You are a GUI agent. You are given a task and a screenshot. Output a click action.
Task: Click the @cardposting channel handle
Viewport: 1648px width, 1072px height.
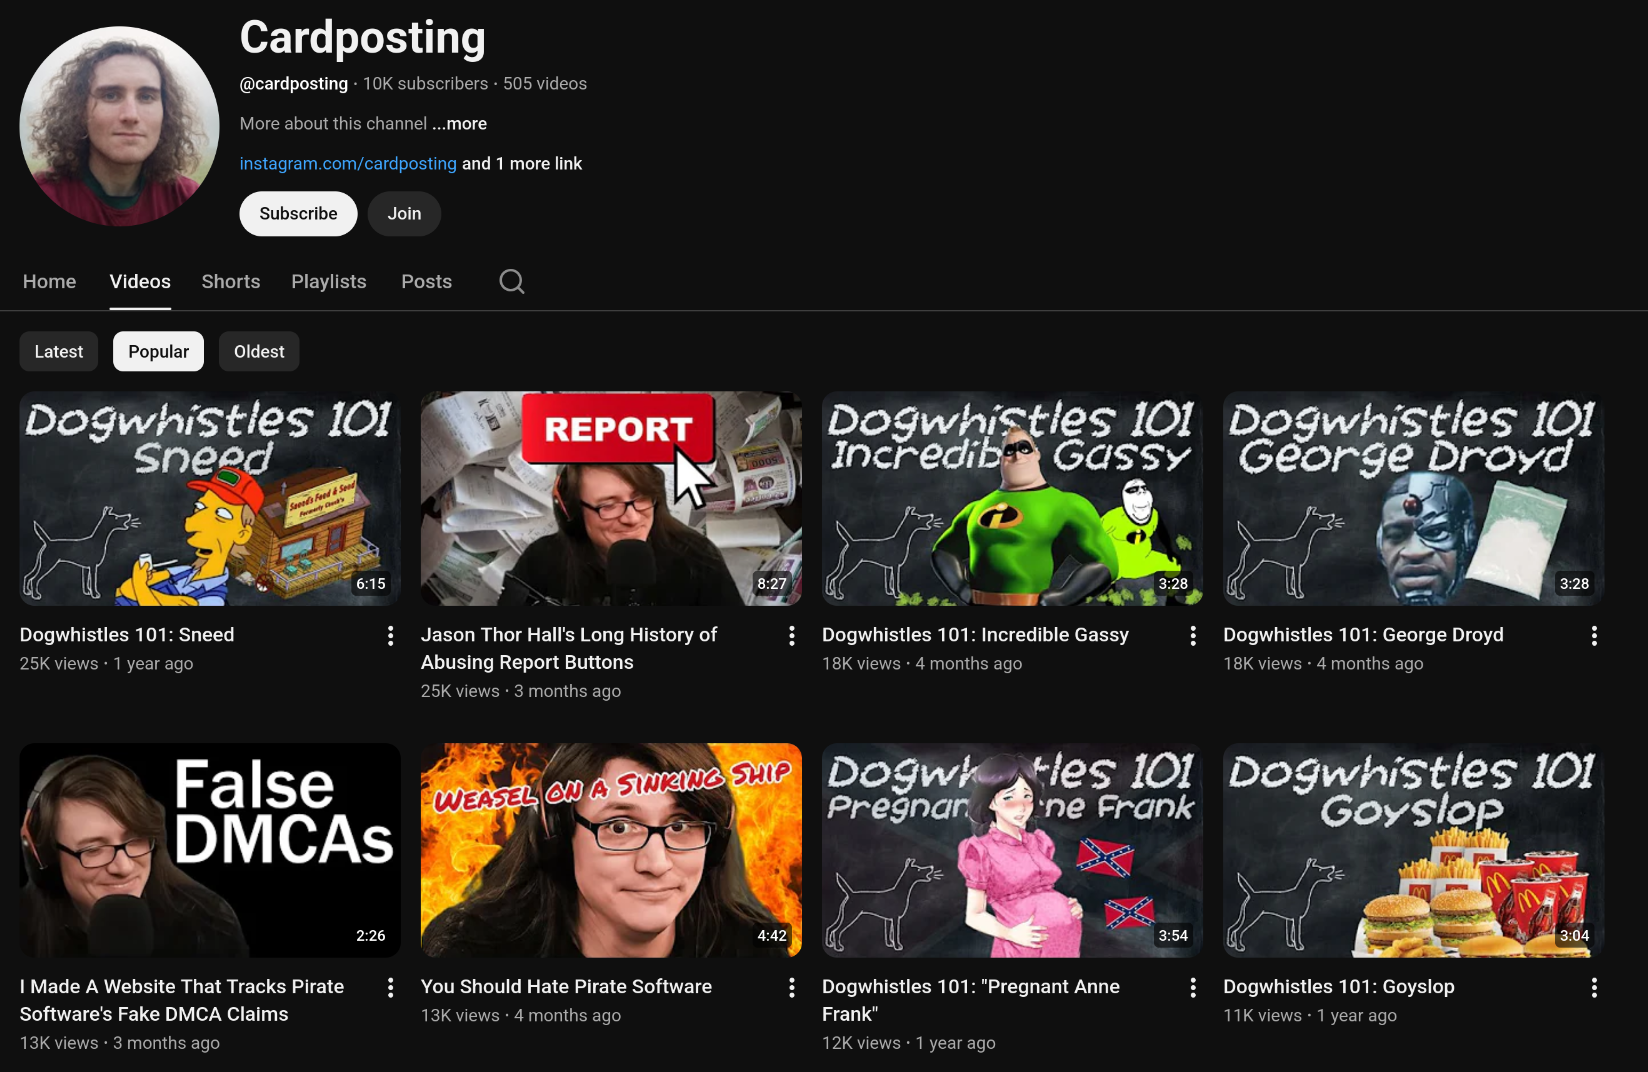[294, 84]
